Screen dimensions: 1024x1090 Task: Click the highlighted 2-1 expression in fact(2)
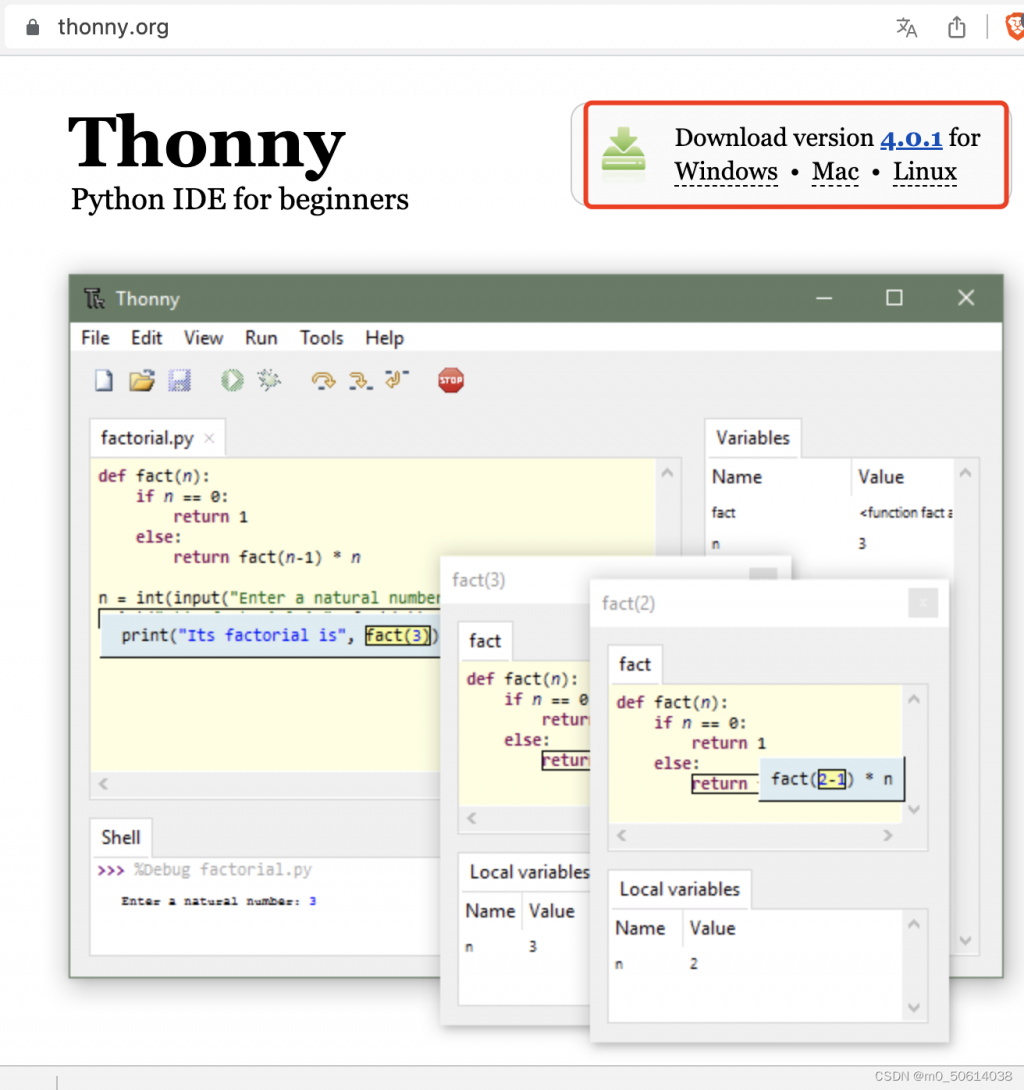click(x=831, y=779)
